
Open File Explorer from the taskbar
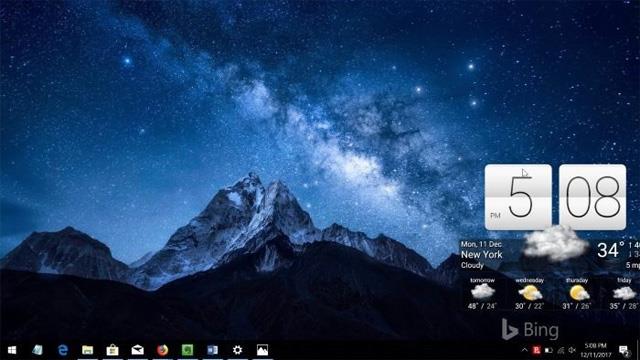tap(87, 350)
